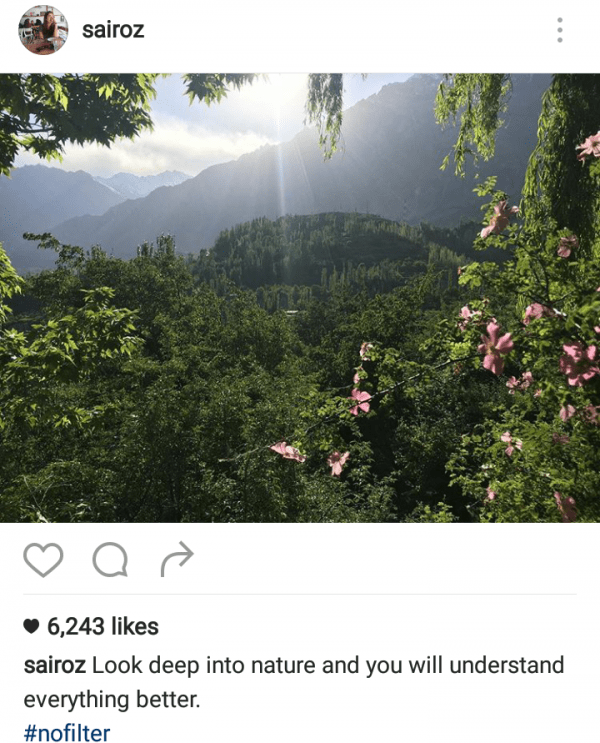Open the sairoz profile picture avatar
Image resolution: width=600 pixels, height=743 pixels.
[x=43, y=30]
